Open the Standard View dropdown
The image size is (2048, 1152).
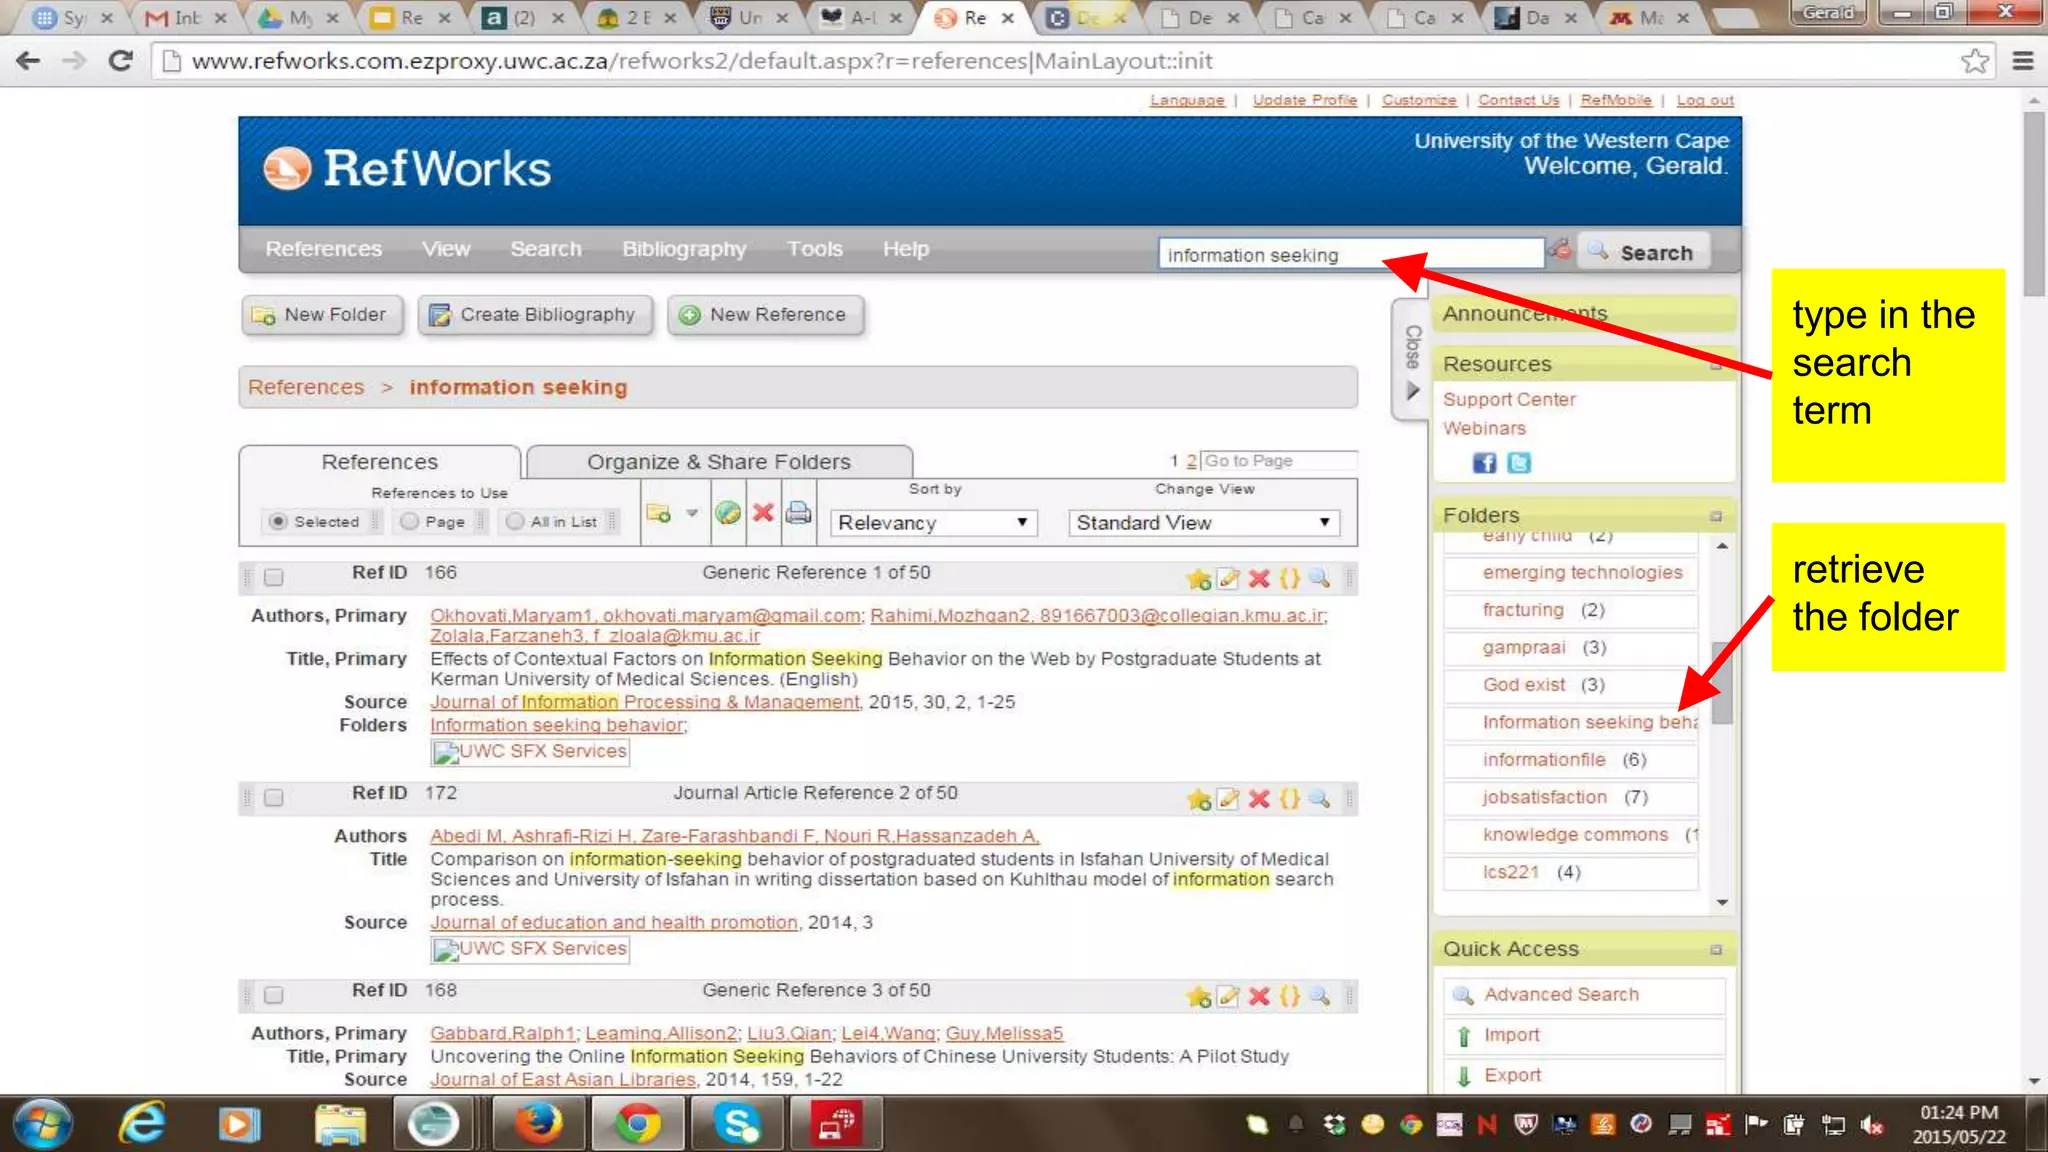point(1204,523)
